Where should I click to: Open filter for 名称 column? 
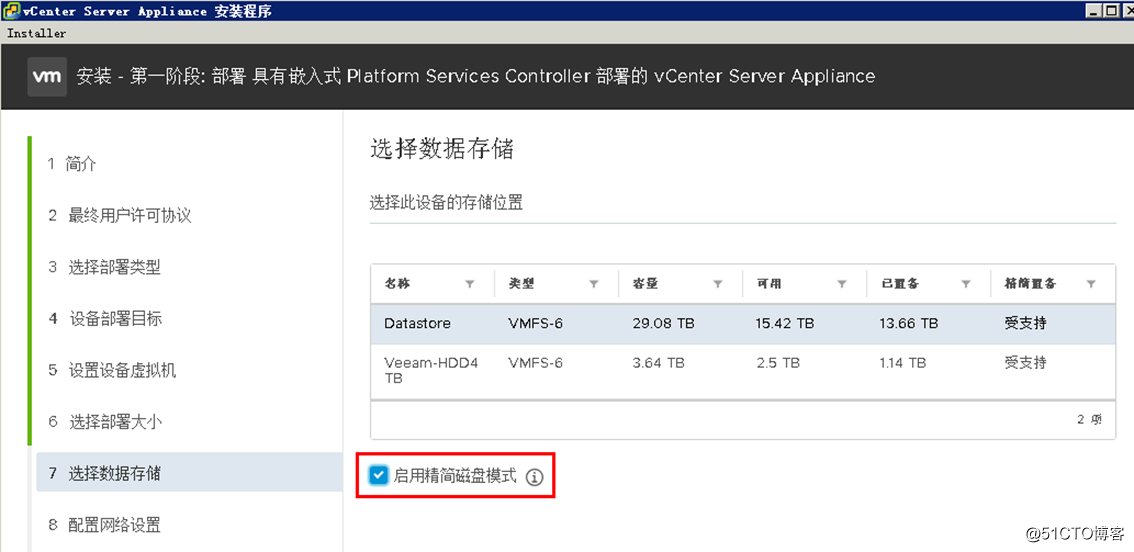click(x=469, y=284)
